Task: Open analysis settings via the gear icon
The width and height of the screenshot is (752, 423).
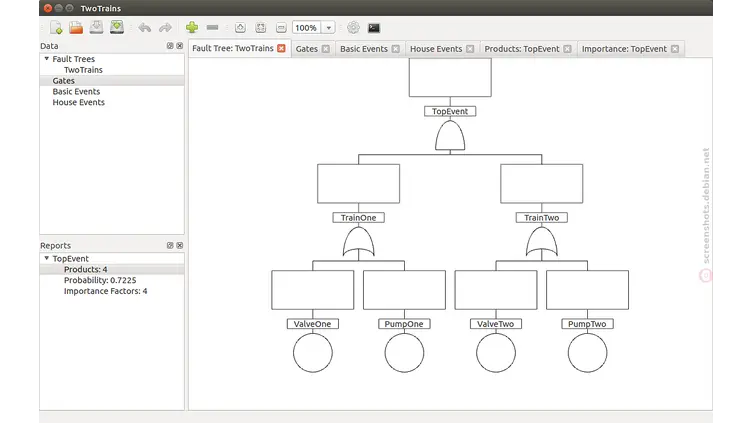Action: 353,28
